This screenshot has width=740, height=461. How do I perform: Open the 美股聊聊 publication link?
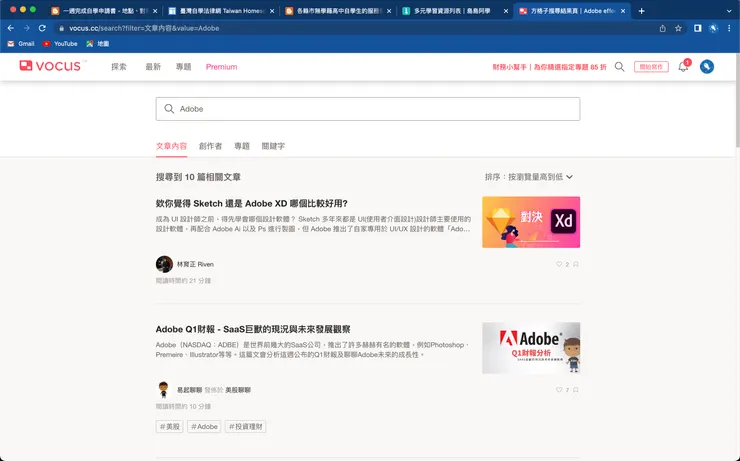pyautogui.click(x=238, y=390)
